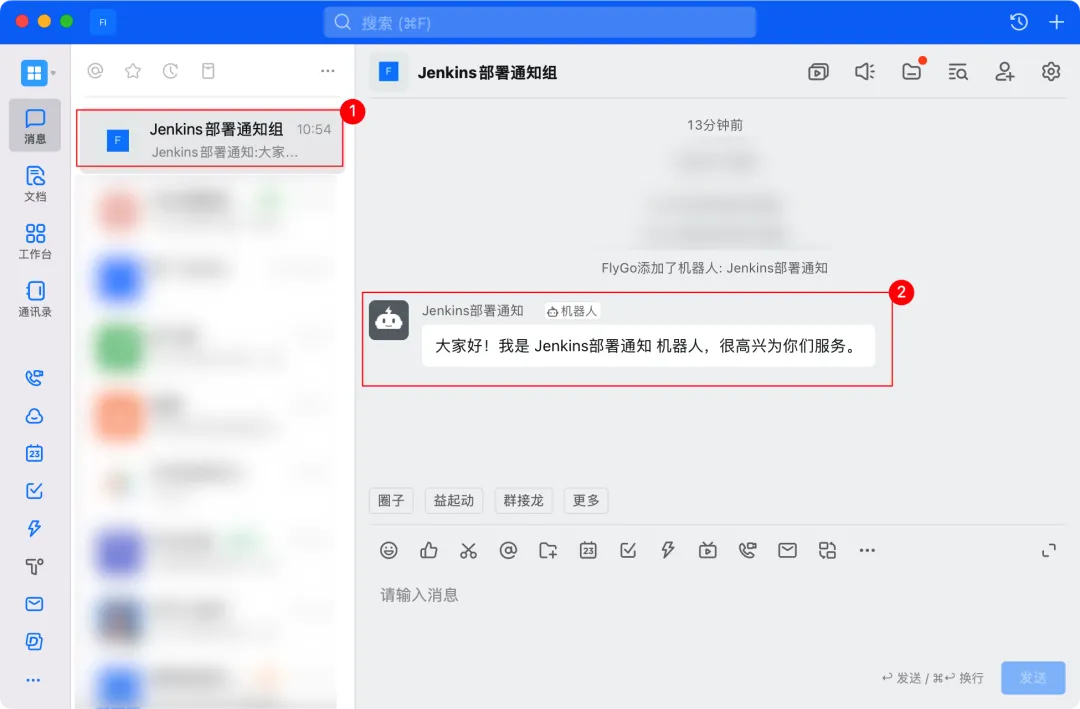Open the 工作台 workbench section
Viewport: 1080px width, 709px height.
point(34,241)
